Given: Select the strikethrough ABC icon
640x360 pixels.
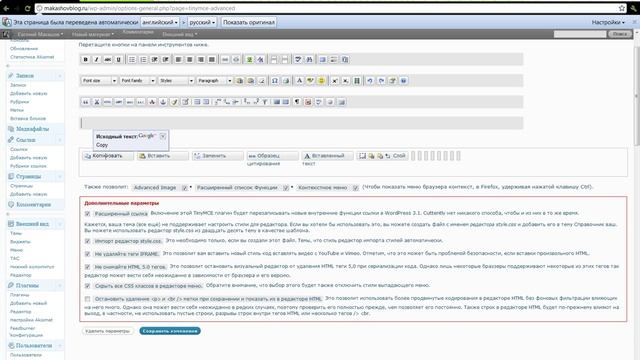Looking at the screenshot, I should [107, 60].
